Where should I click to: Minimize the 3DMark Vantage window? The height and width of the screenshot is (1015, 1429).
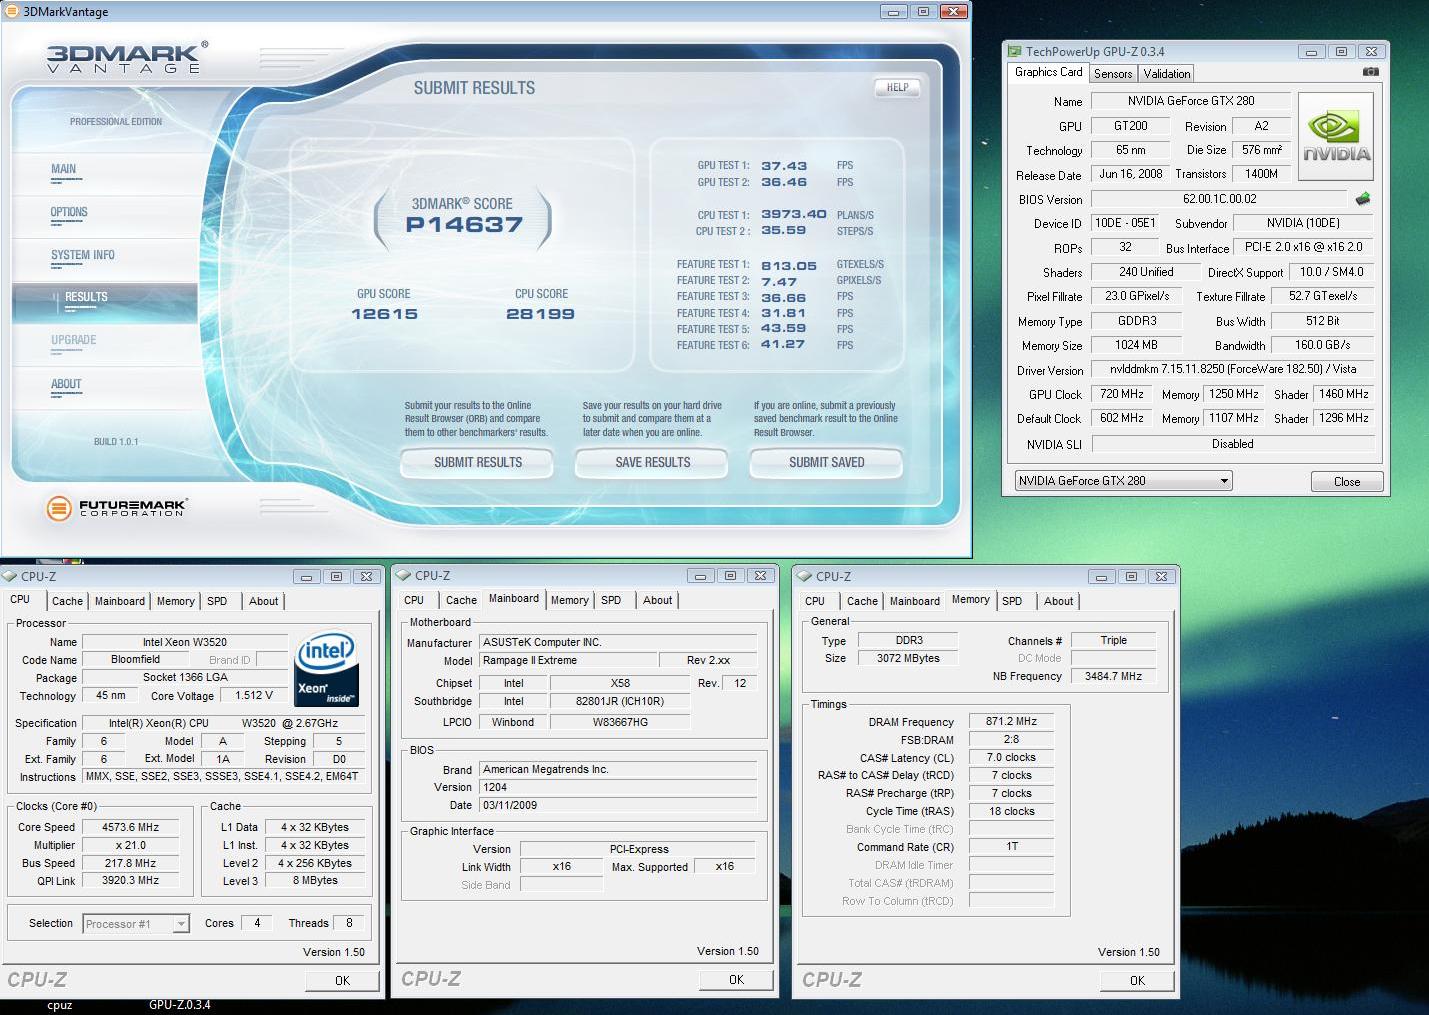[x=894, y=11]
